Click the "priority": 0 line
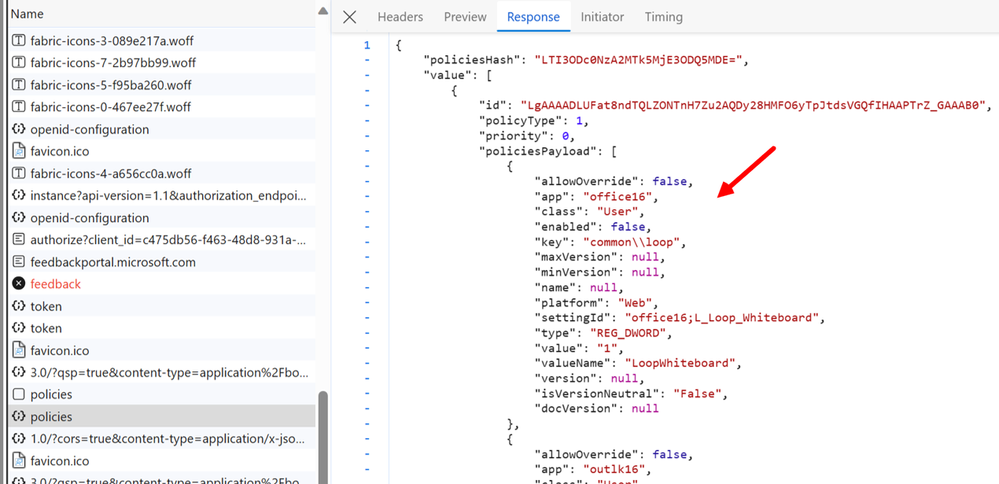Screen dimensions: 999x484 tap(528, 136)
